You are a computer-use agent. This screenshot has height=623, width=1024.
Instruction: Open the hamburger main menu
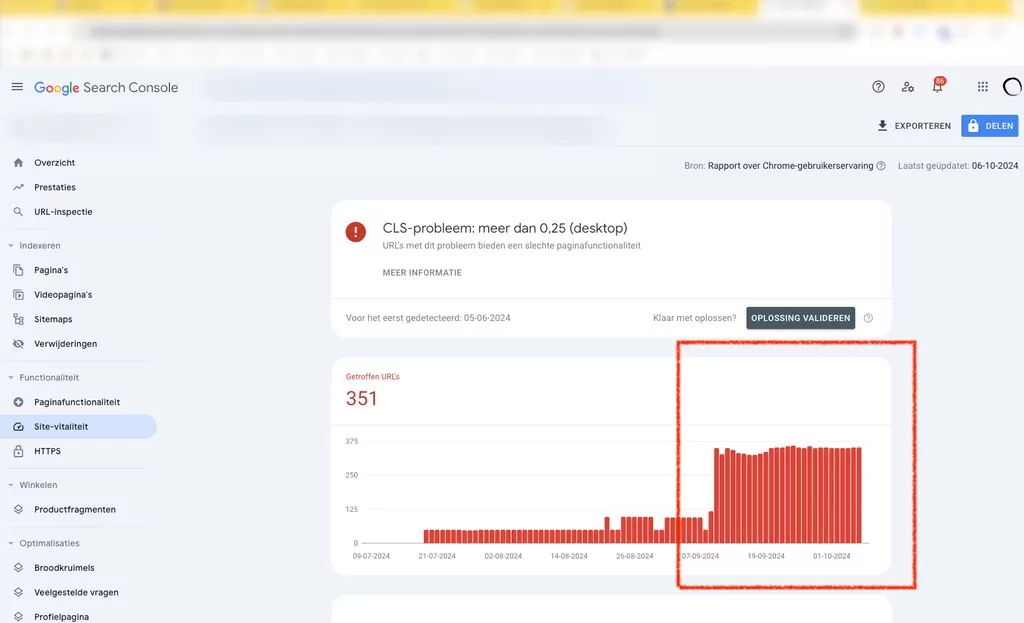tap(17, 87)
